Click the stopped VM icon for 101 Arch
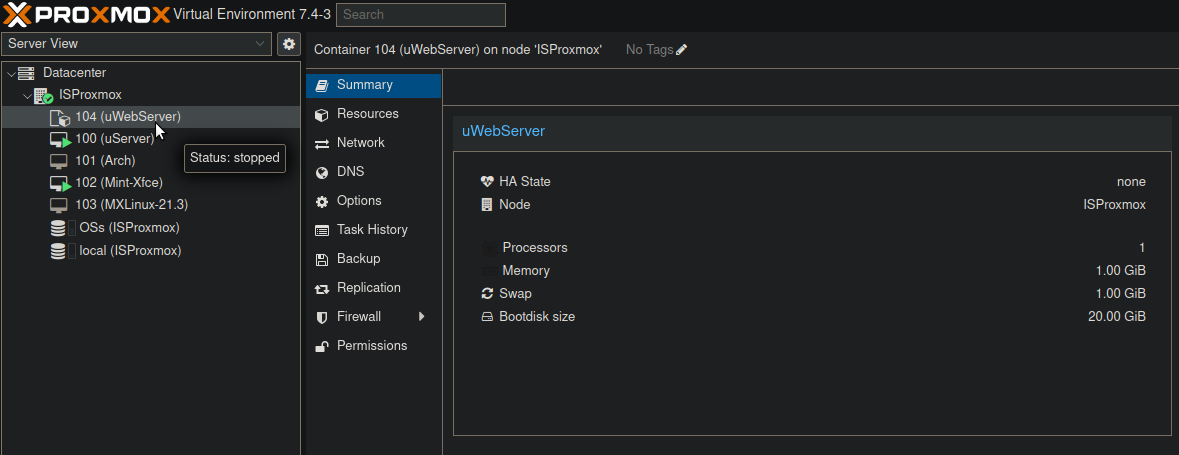Screen dimensions: 1179x455 (x=59, y=161)
